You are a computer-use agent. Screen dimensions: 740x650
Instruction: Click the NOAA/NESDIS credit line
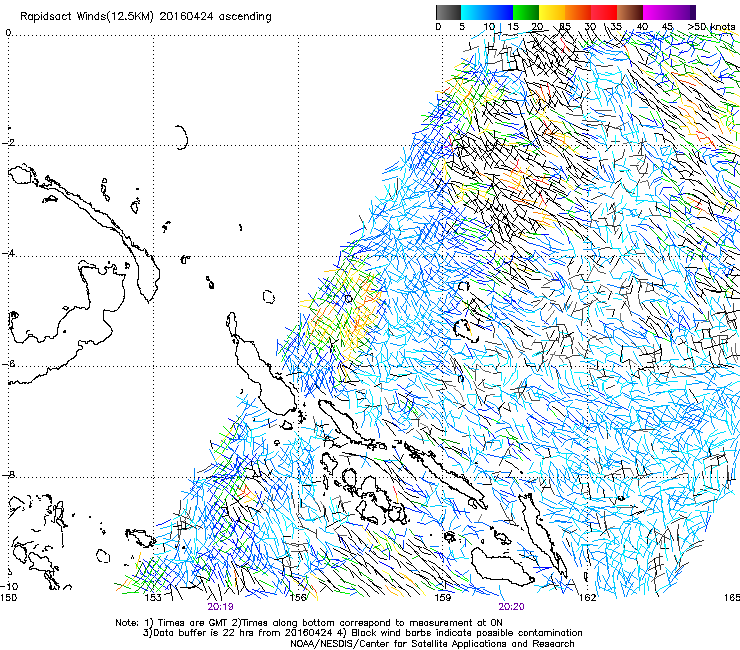tap(432, 644)
